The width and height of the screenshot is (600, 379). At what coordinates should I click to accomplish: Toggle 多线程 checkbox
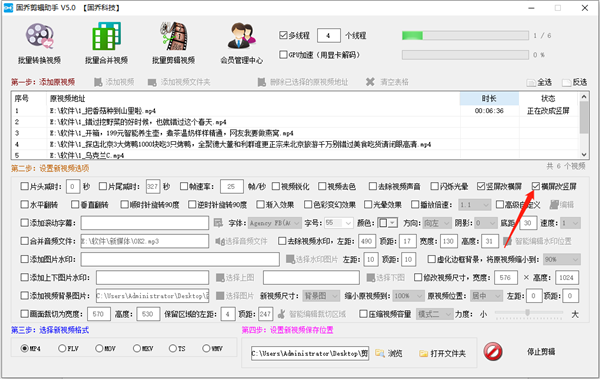point(283,35)
